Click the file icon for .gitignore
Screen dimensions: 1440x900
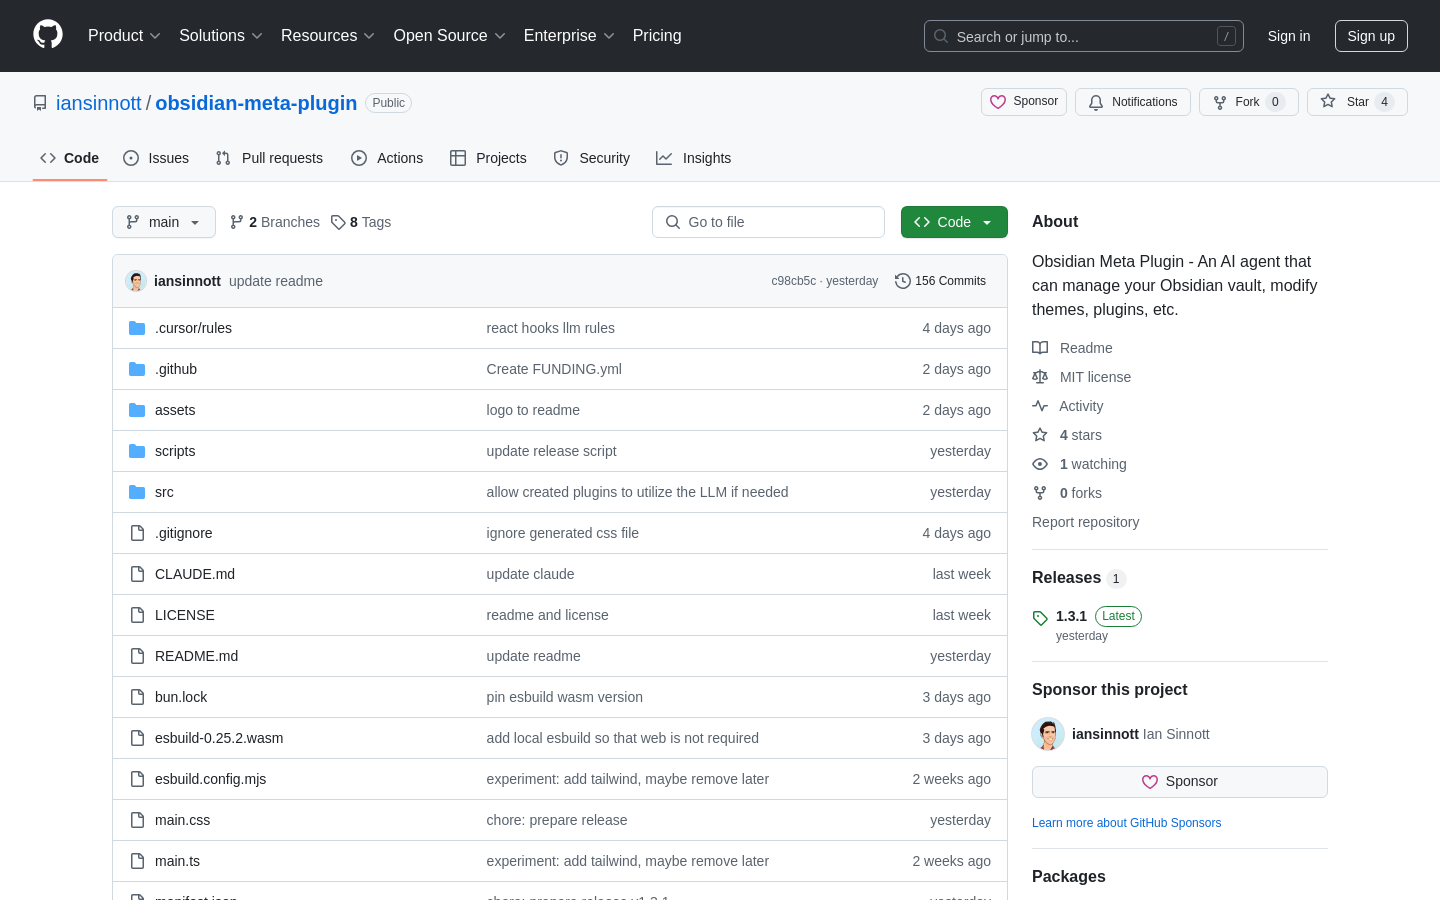[137, 533]
